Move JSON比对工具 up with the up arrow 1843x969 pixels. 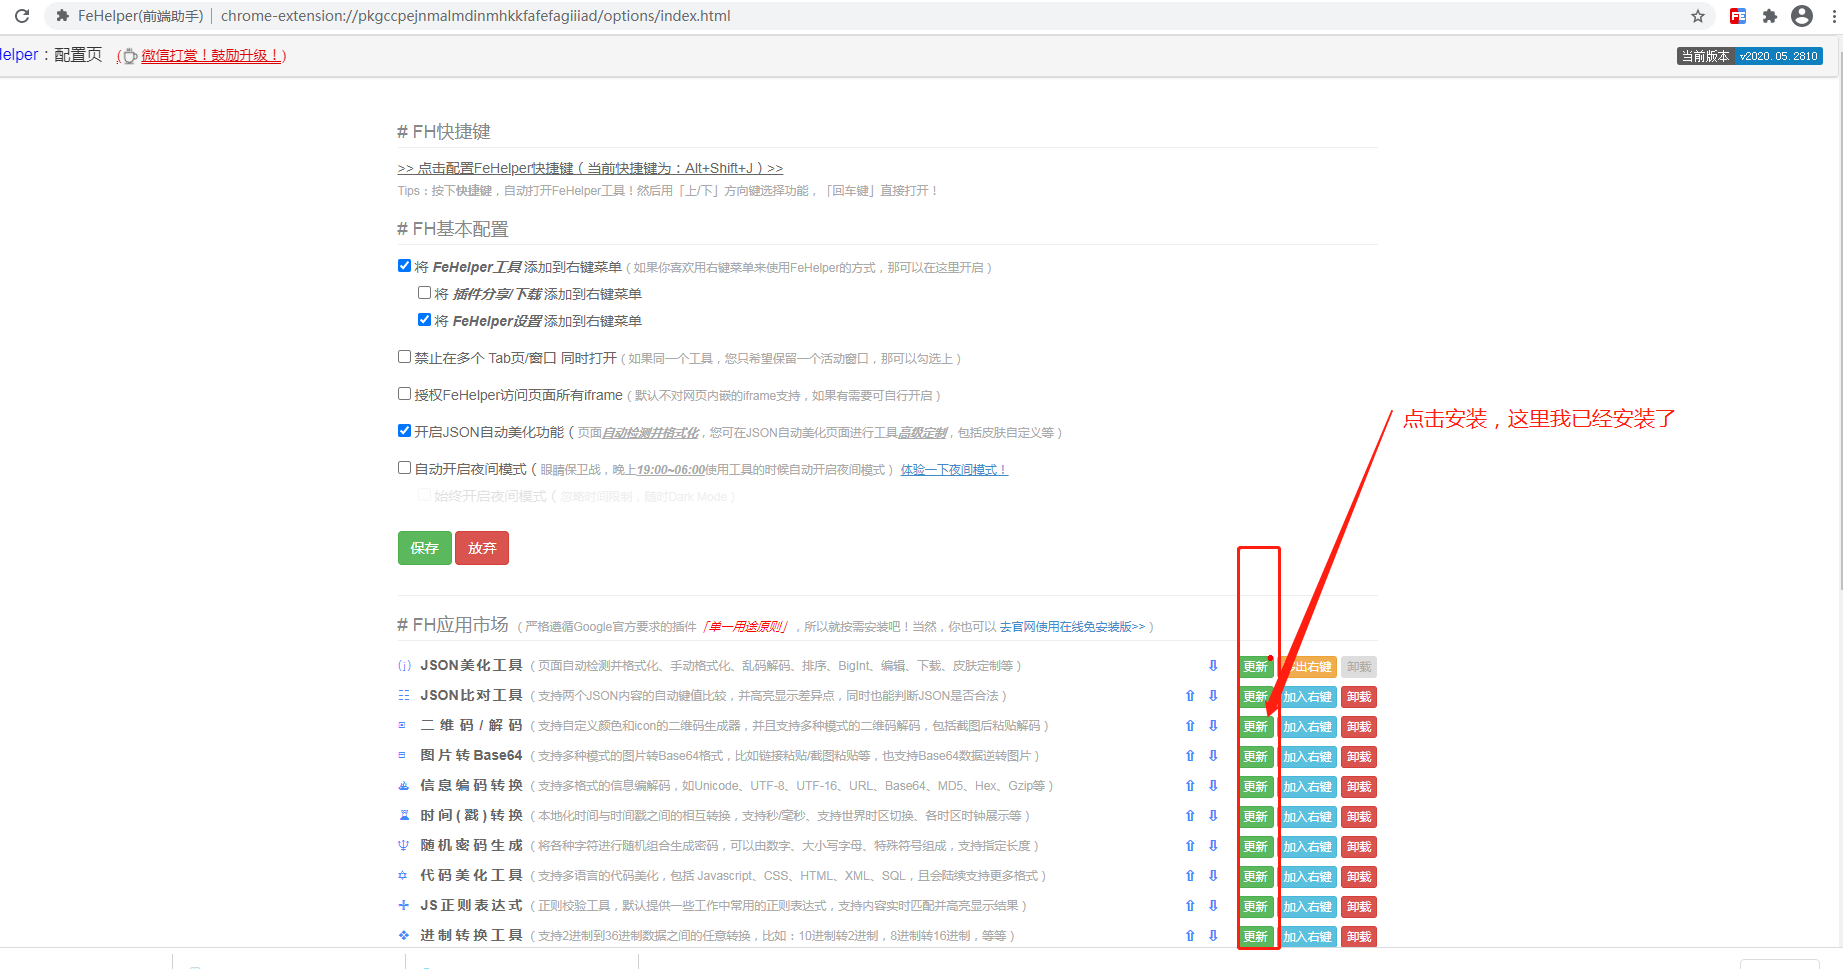coord(1190,696)
